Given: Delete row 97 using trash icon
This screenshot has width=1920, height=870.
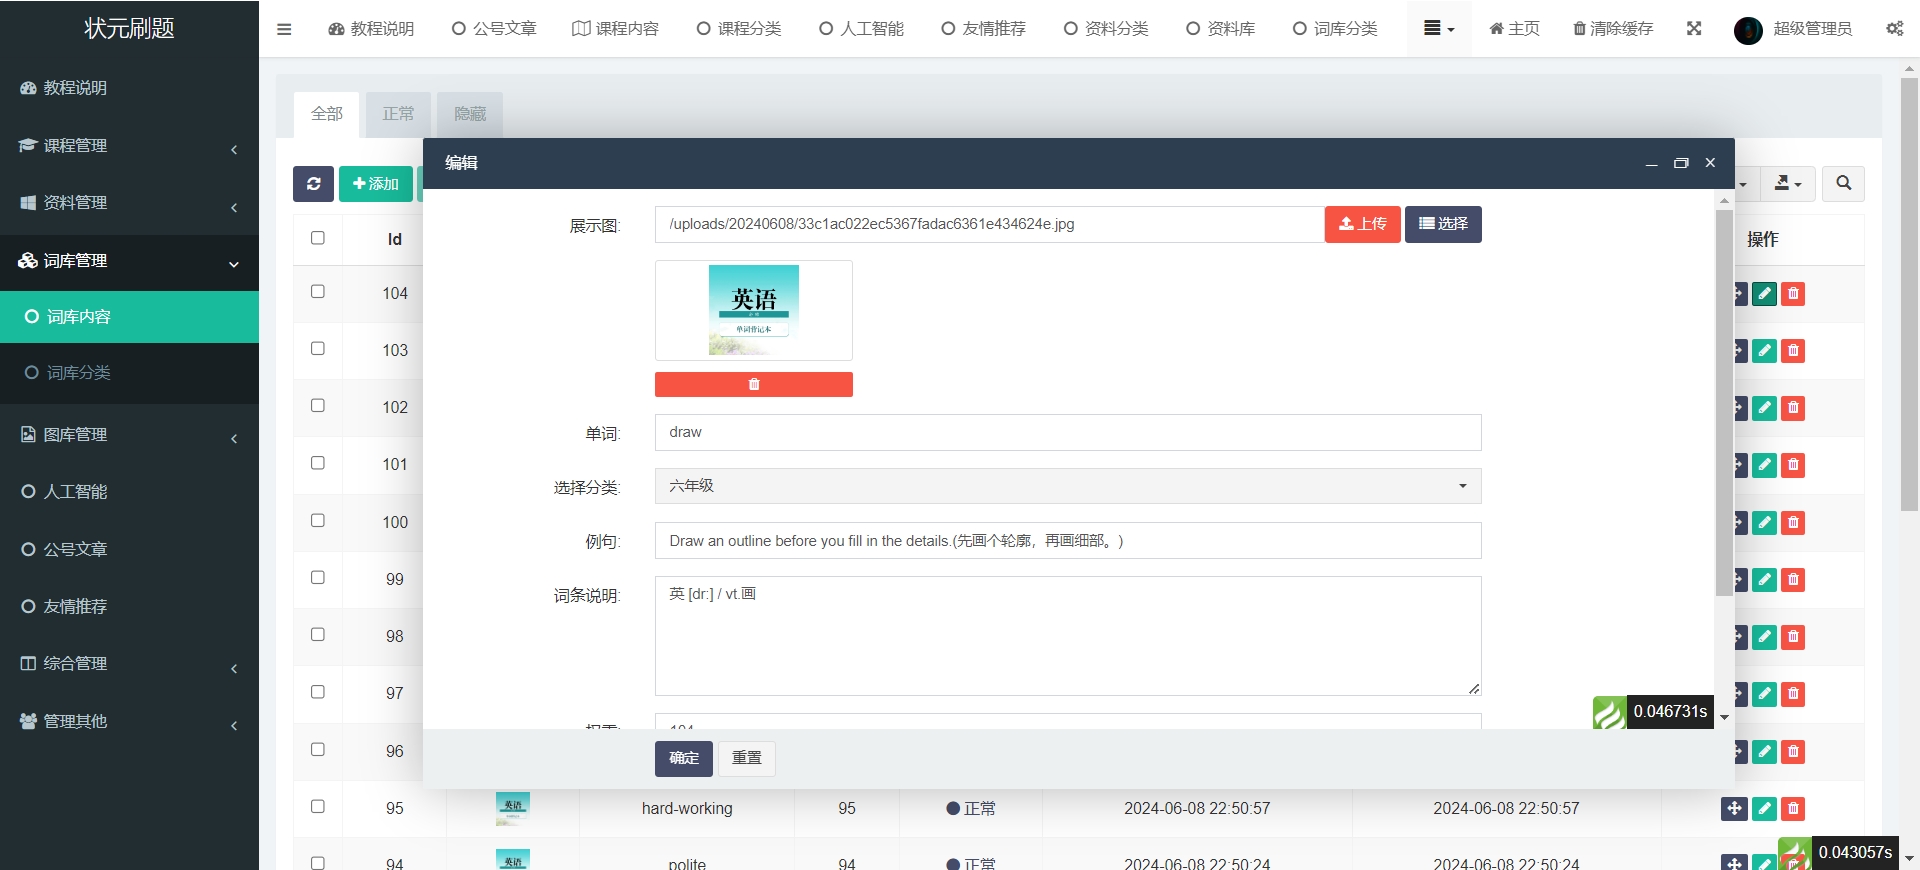Looking at the screenshot, I should 1793,694.
